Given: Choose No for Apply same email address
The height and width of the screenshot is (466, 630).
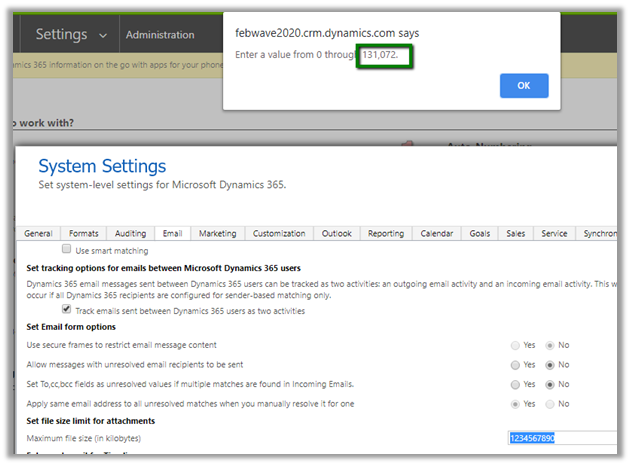Looking at the screenshot, I should (x=548, y=404).
